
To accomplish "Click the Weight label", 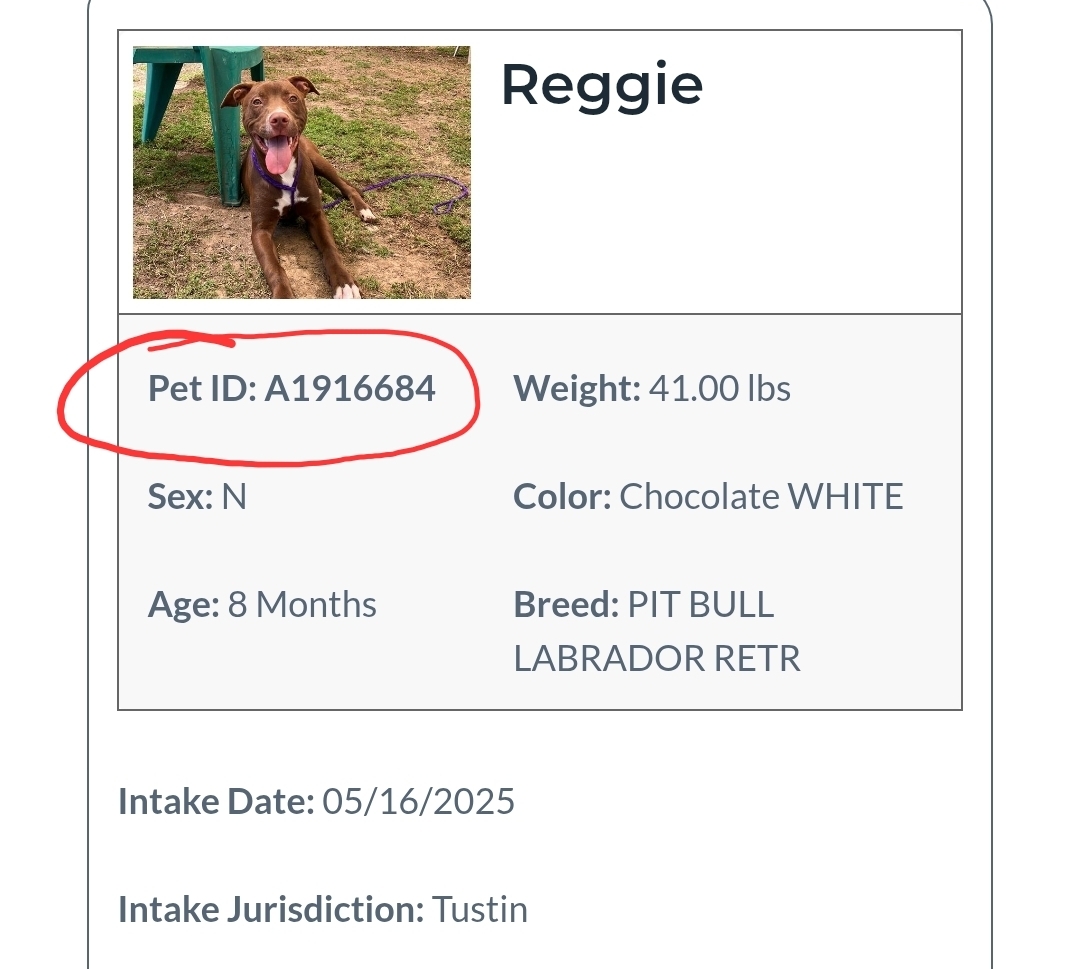I will point(577,388).
